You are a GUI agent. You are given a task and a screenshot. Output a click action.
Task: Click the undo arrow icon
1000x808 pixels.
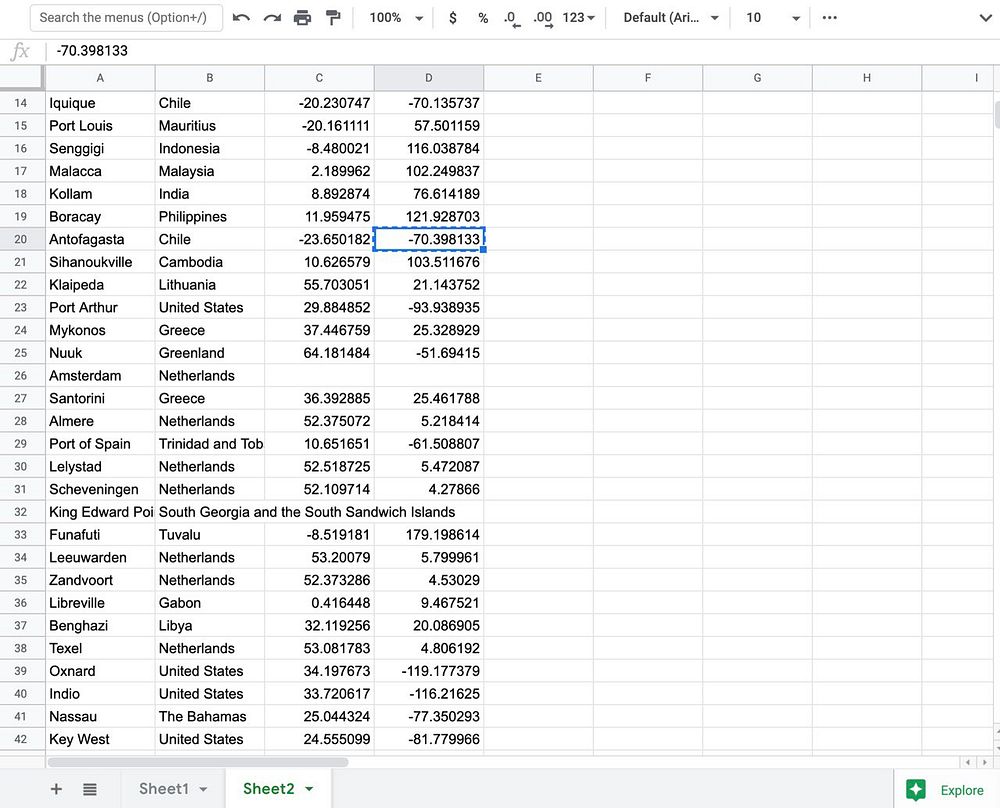241,18
